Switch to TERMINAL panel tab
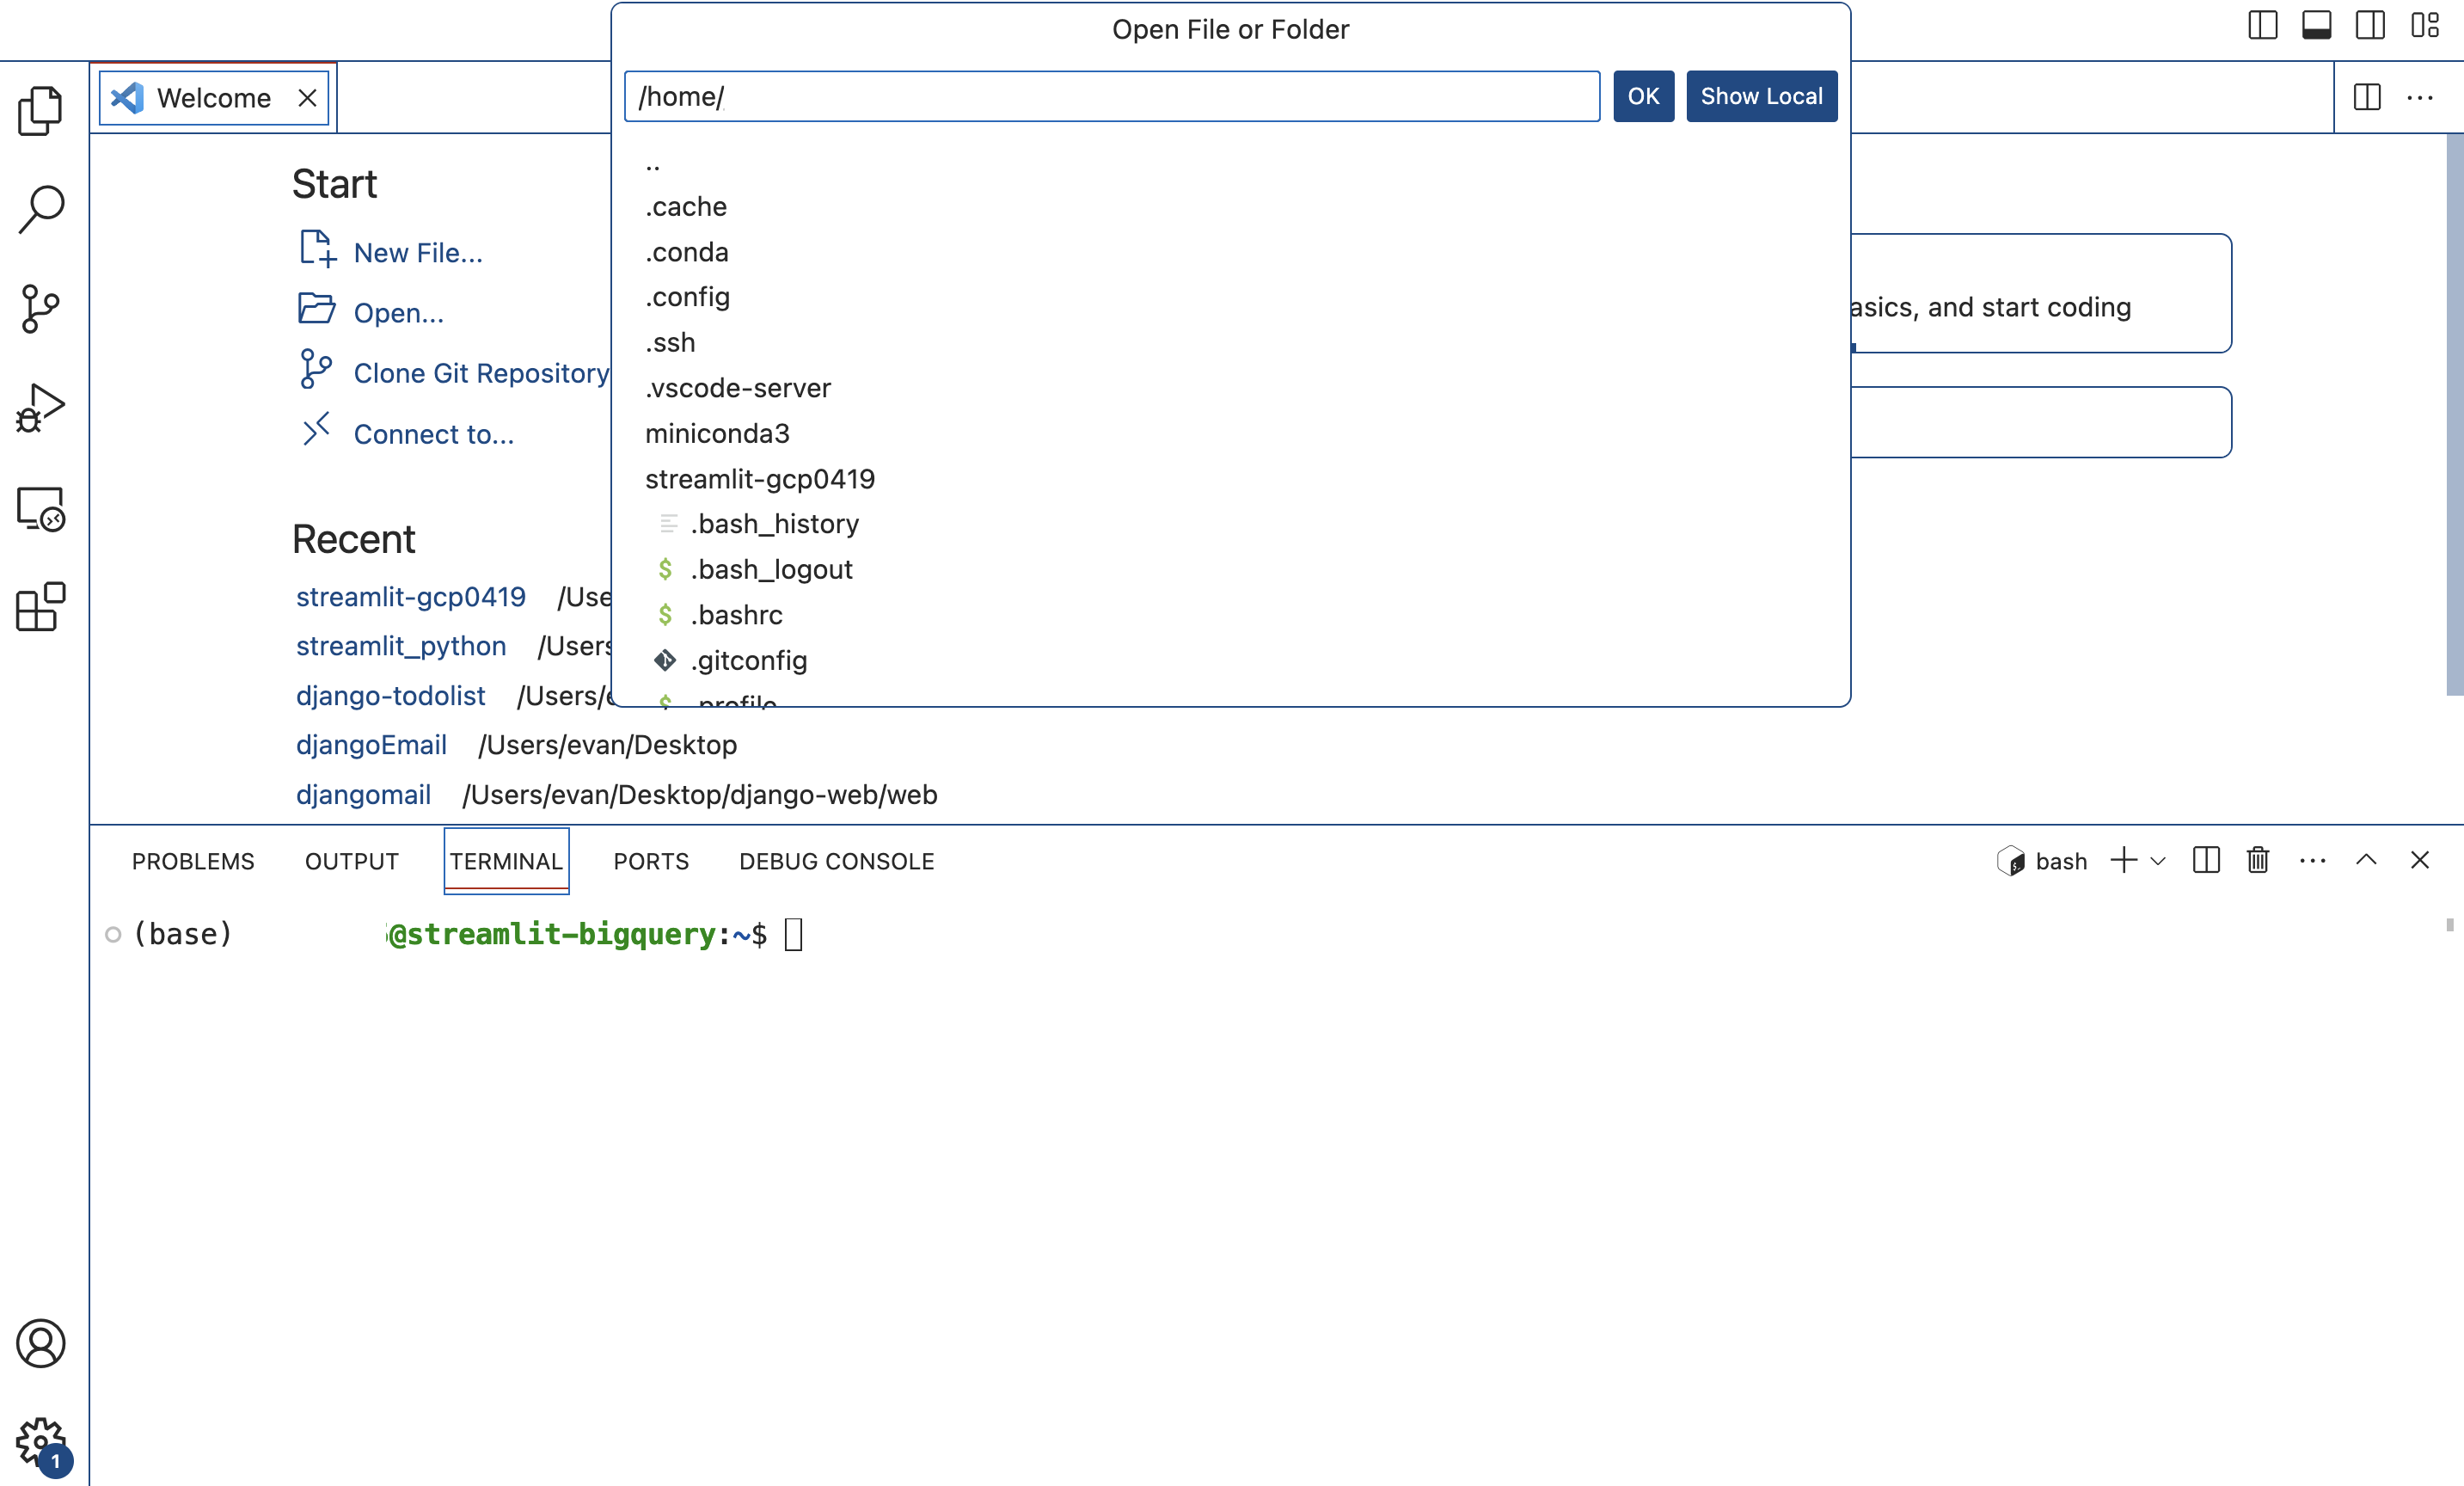2464x1486 pixels. (x=506, y=861)
